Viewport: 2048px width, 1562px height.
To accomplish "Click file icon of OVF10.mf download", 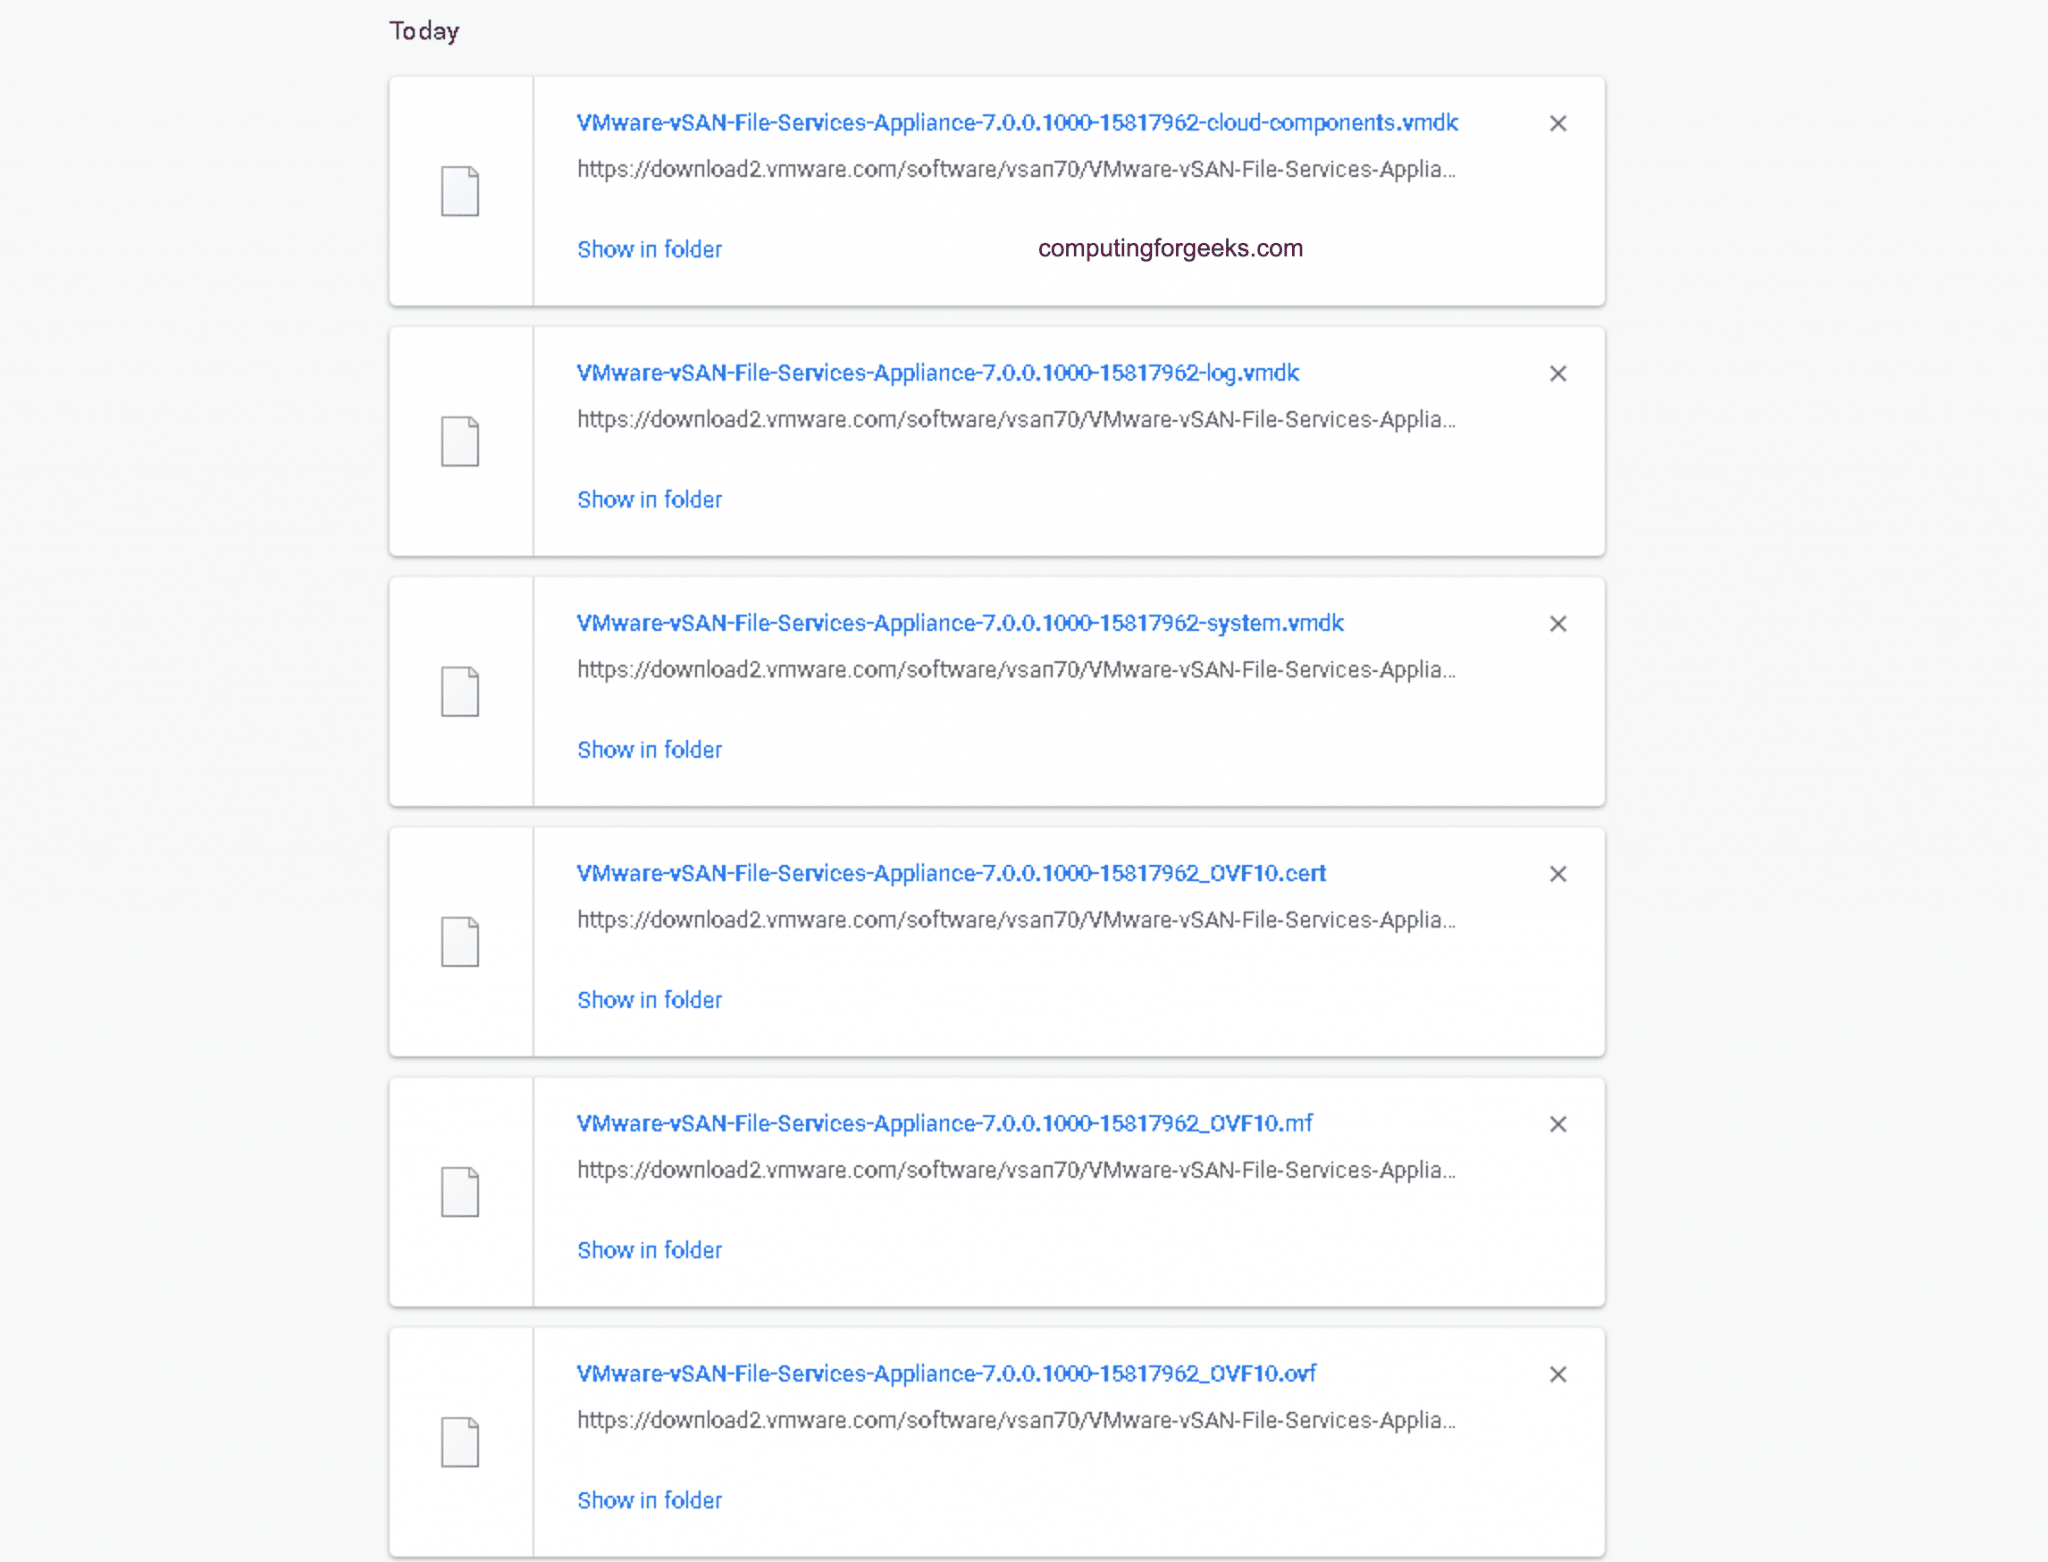I will tap(460, 1191).
